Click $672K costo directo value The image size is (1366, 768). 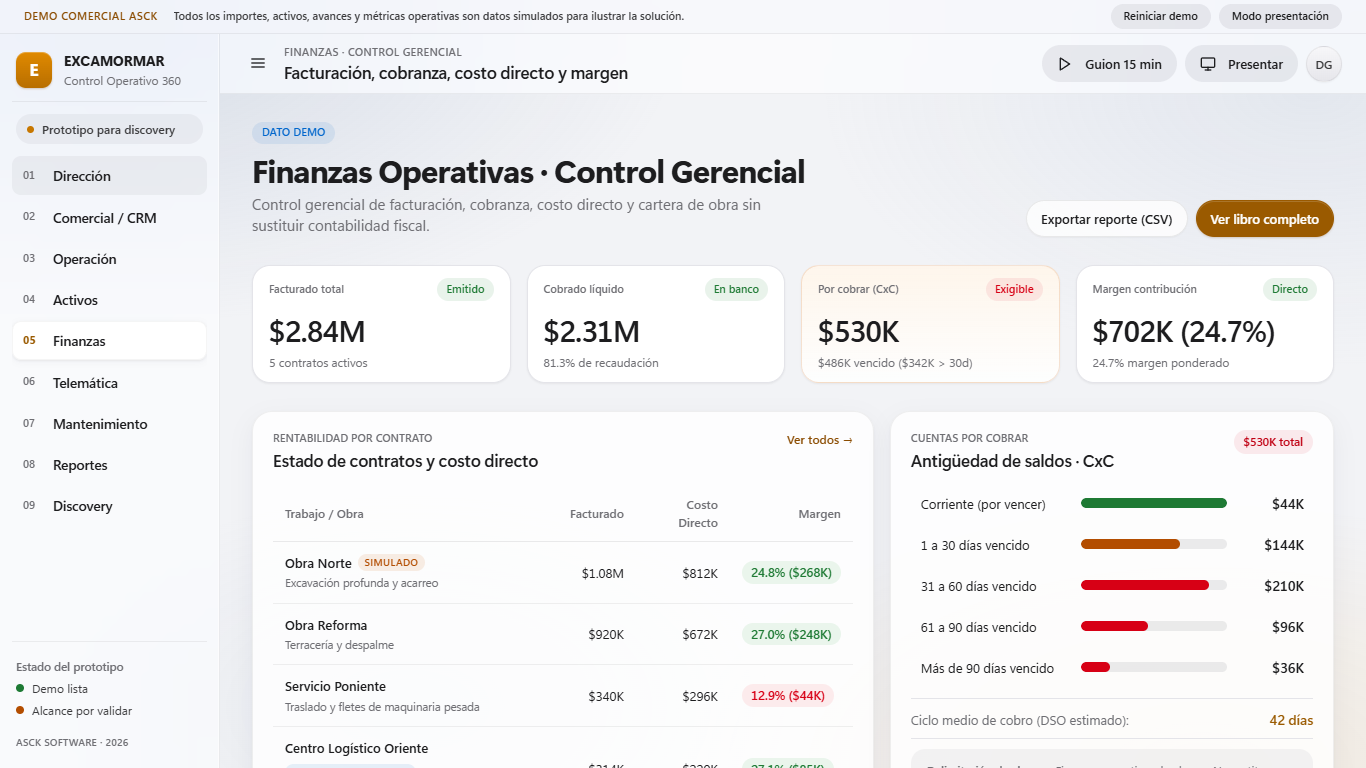[x=700, y=634]
